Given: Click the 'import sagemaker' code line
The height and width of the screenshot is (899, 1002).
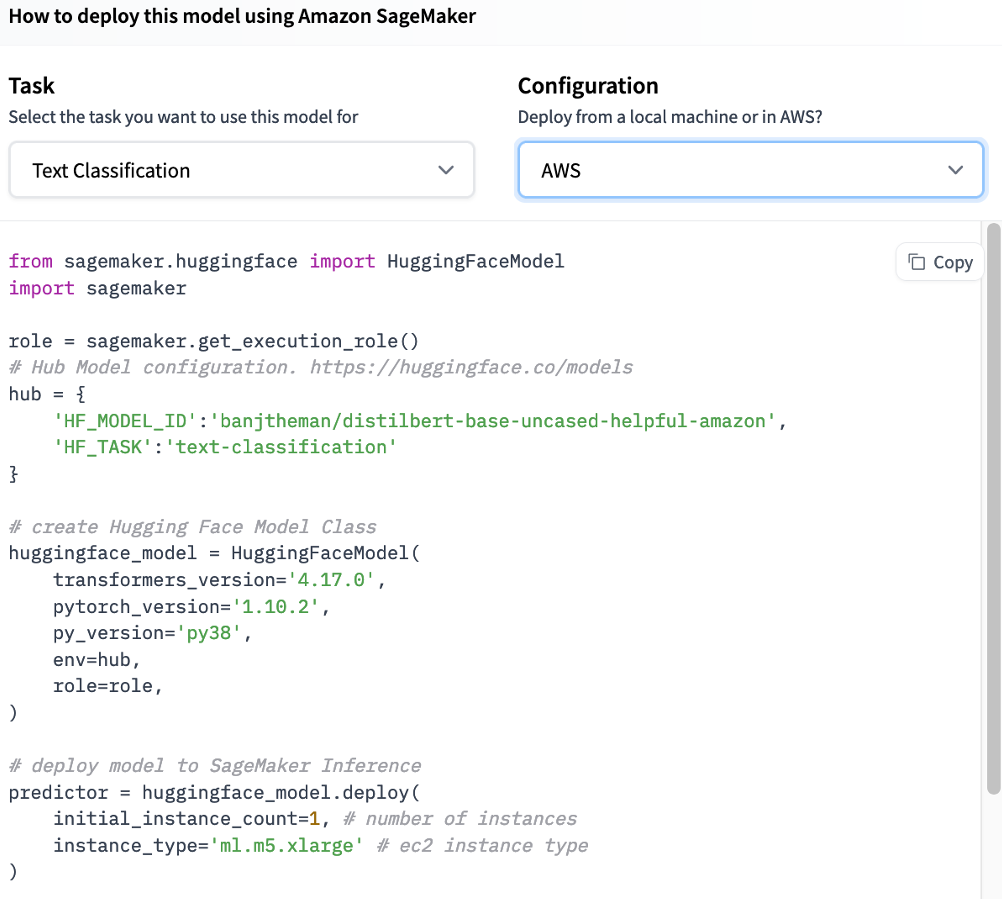Looking at the screenshot, I should pos(98,288).
